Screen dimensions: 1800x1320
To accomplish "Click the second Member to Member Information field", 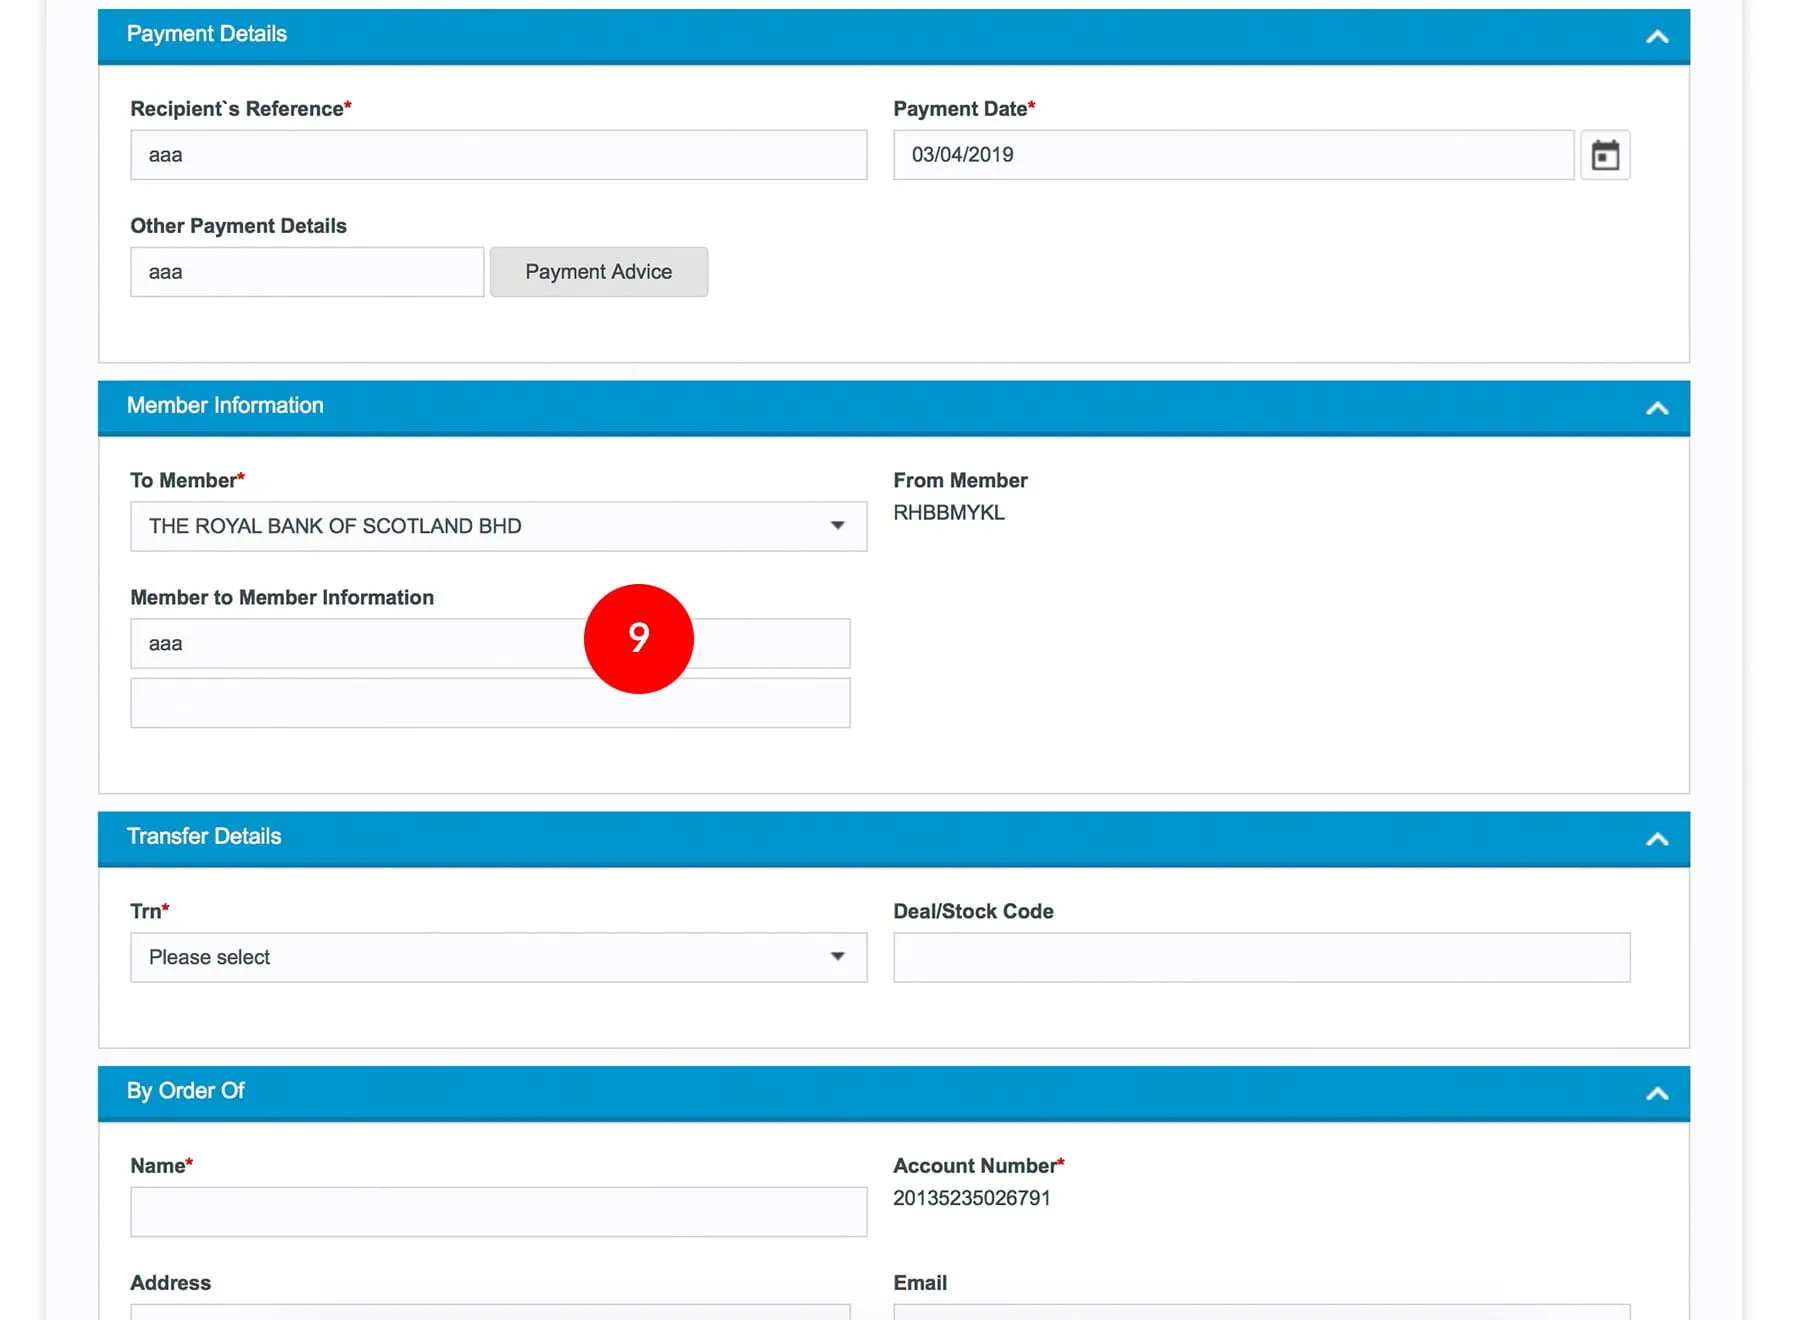I will click(x=490, y=703).
